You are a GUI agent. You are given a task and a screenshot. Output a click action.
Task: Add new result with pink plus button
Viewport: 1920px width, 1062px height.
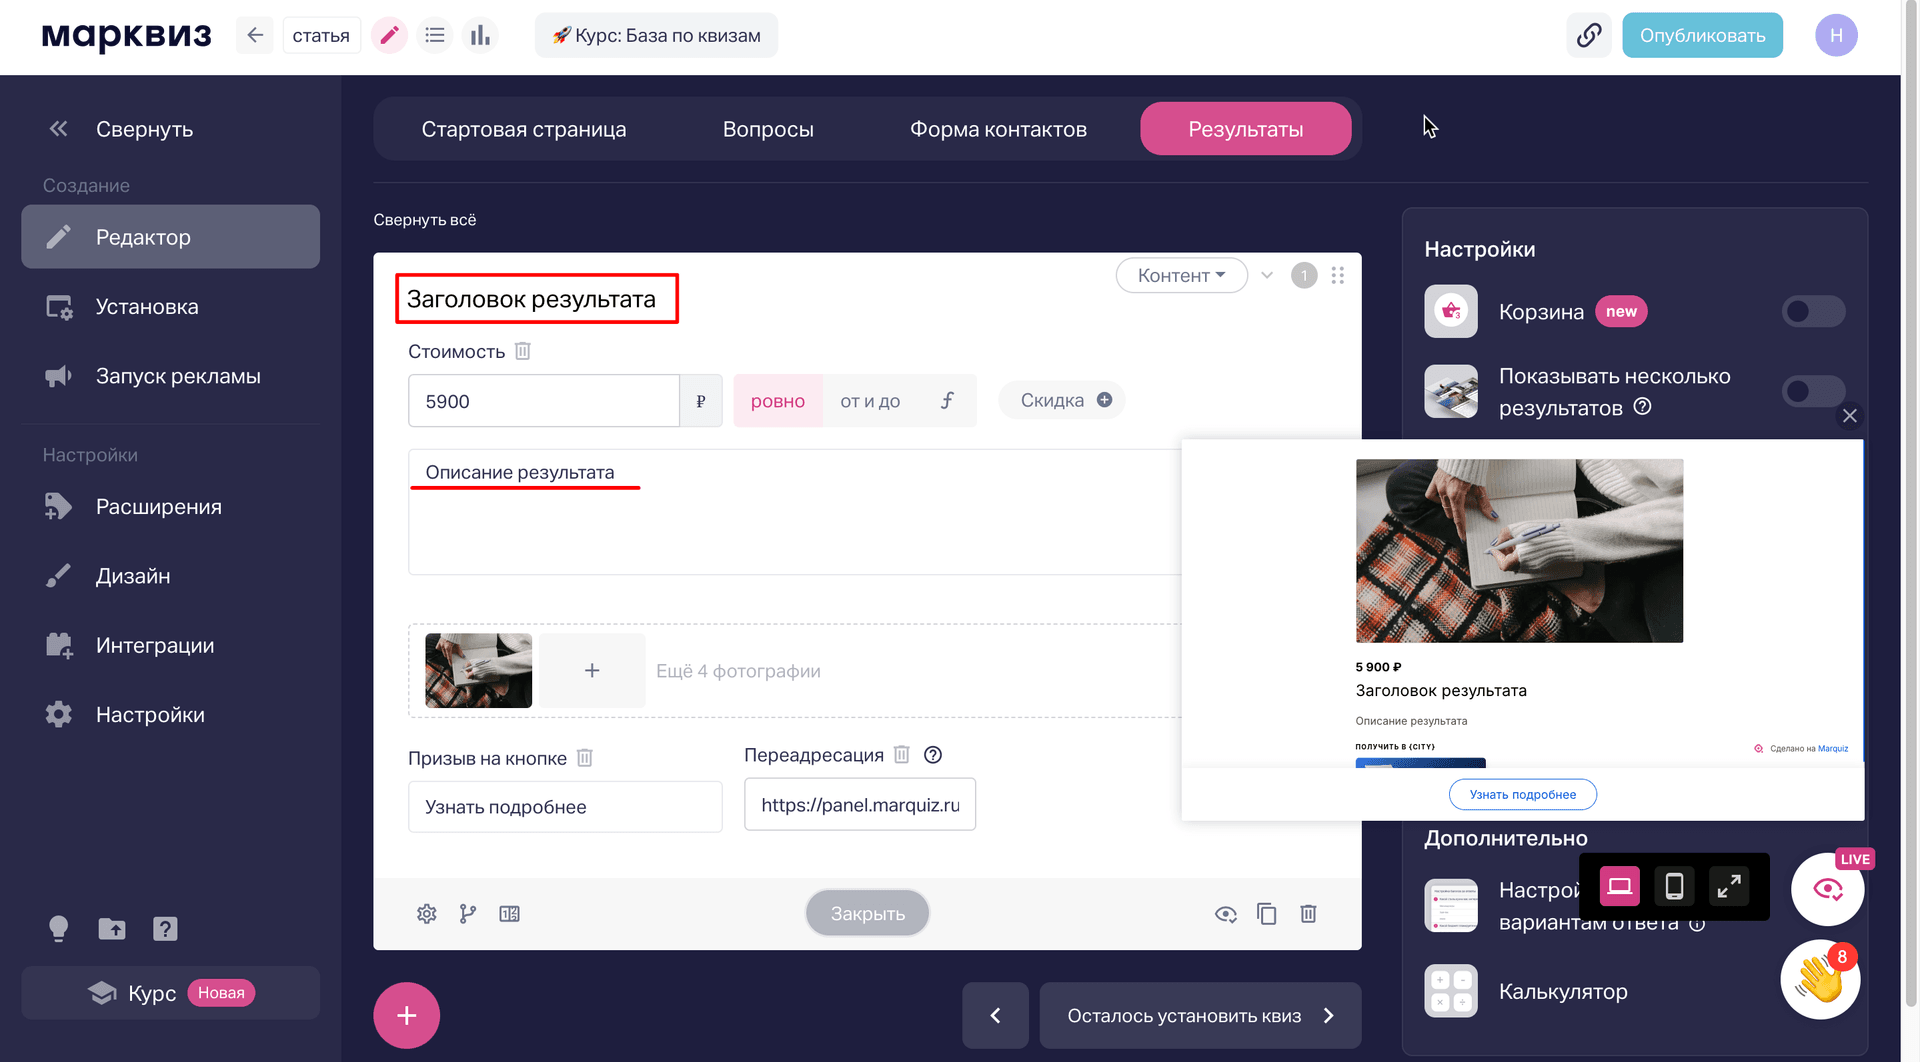[407, 1016]
